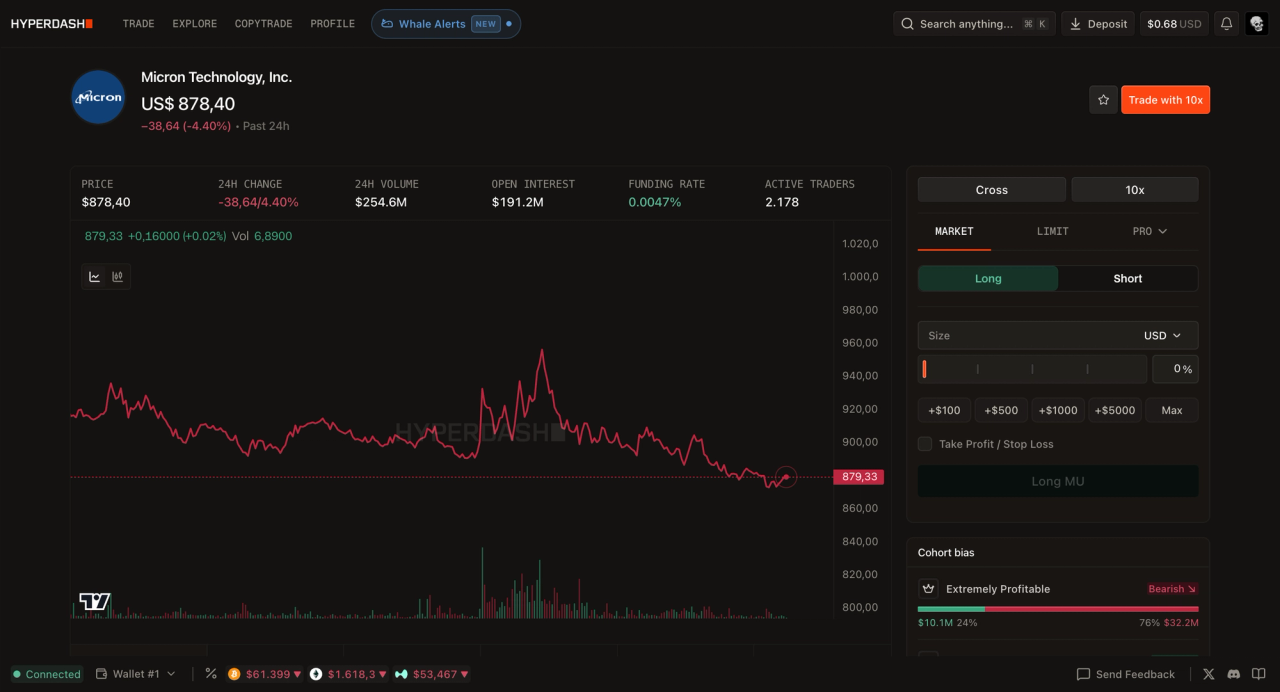
Task: Click the 24H CHANGE -38,64/4.40% value
Action: click(258, 202)
